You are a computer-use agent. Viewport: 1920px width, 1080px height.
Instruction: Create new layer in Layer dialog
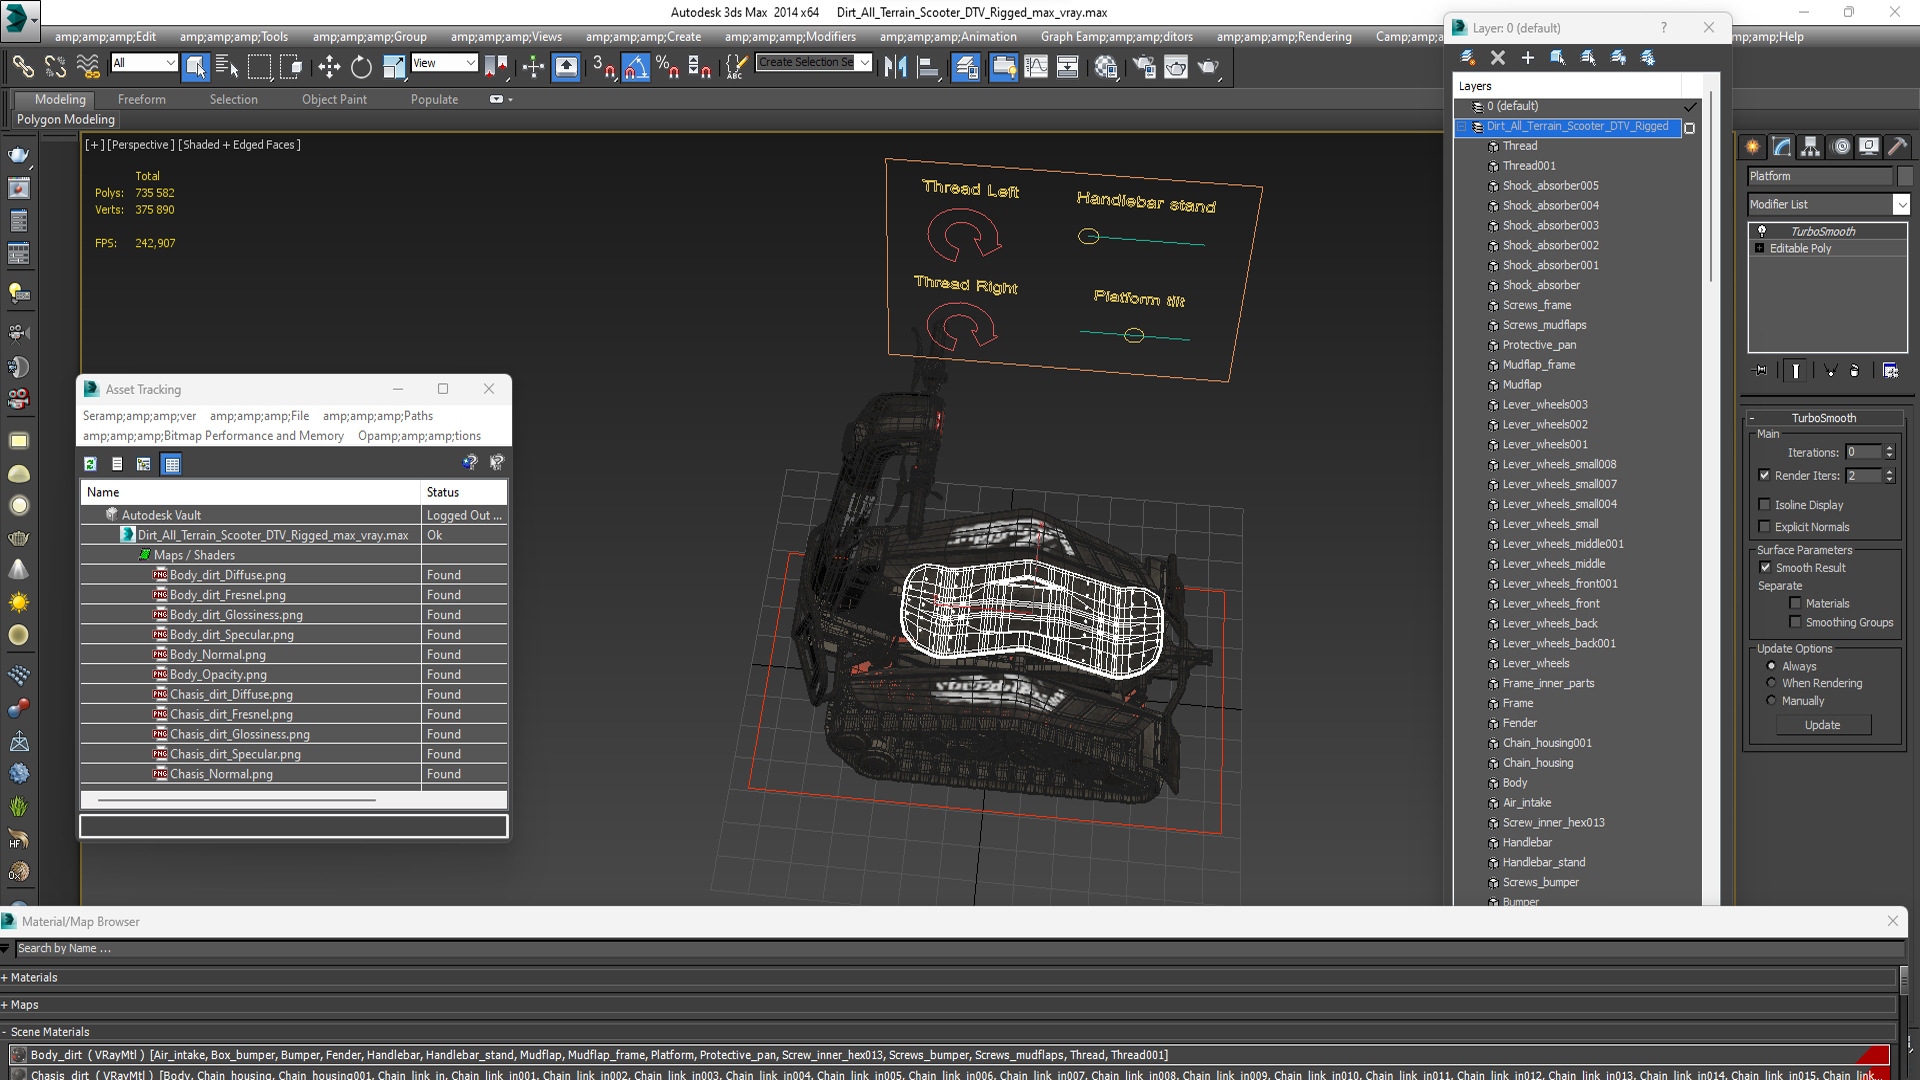pyautogui.click(x=1467, y=58)
